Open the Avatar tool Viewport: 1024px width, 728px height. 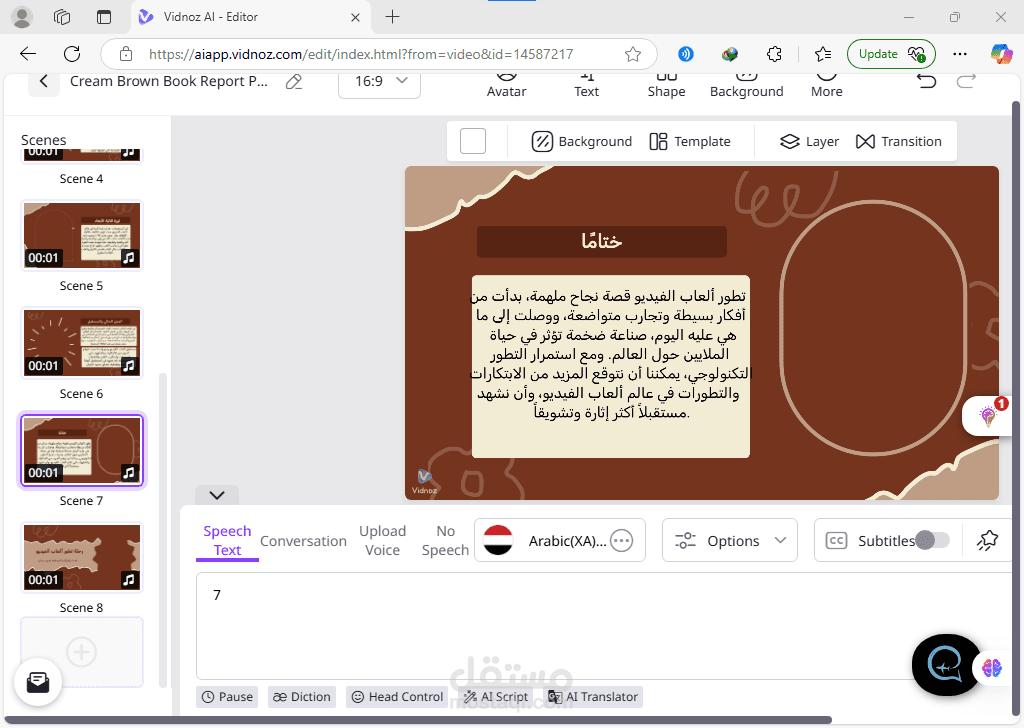tap(506, 86)
